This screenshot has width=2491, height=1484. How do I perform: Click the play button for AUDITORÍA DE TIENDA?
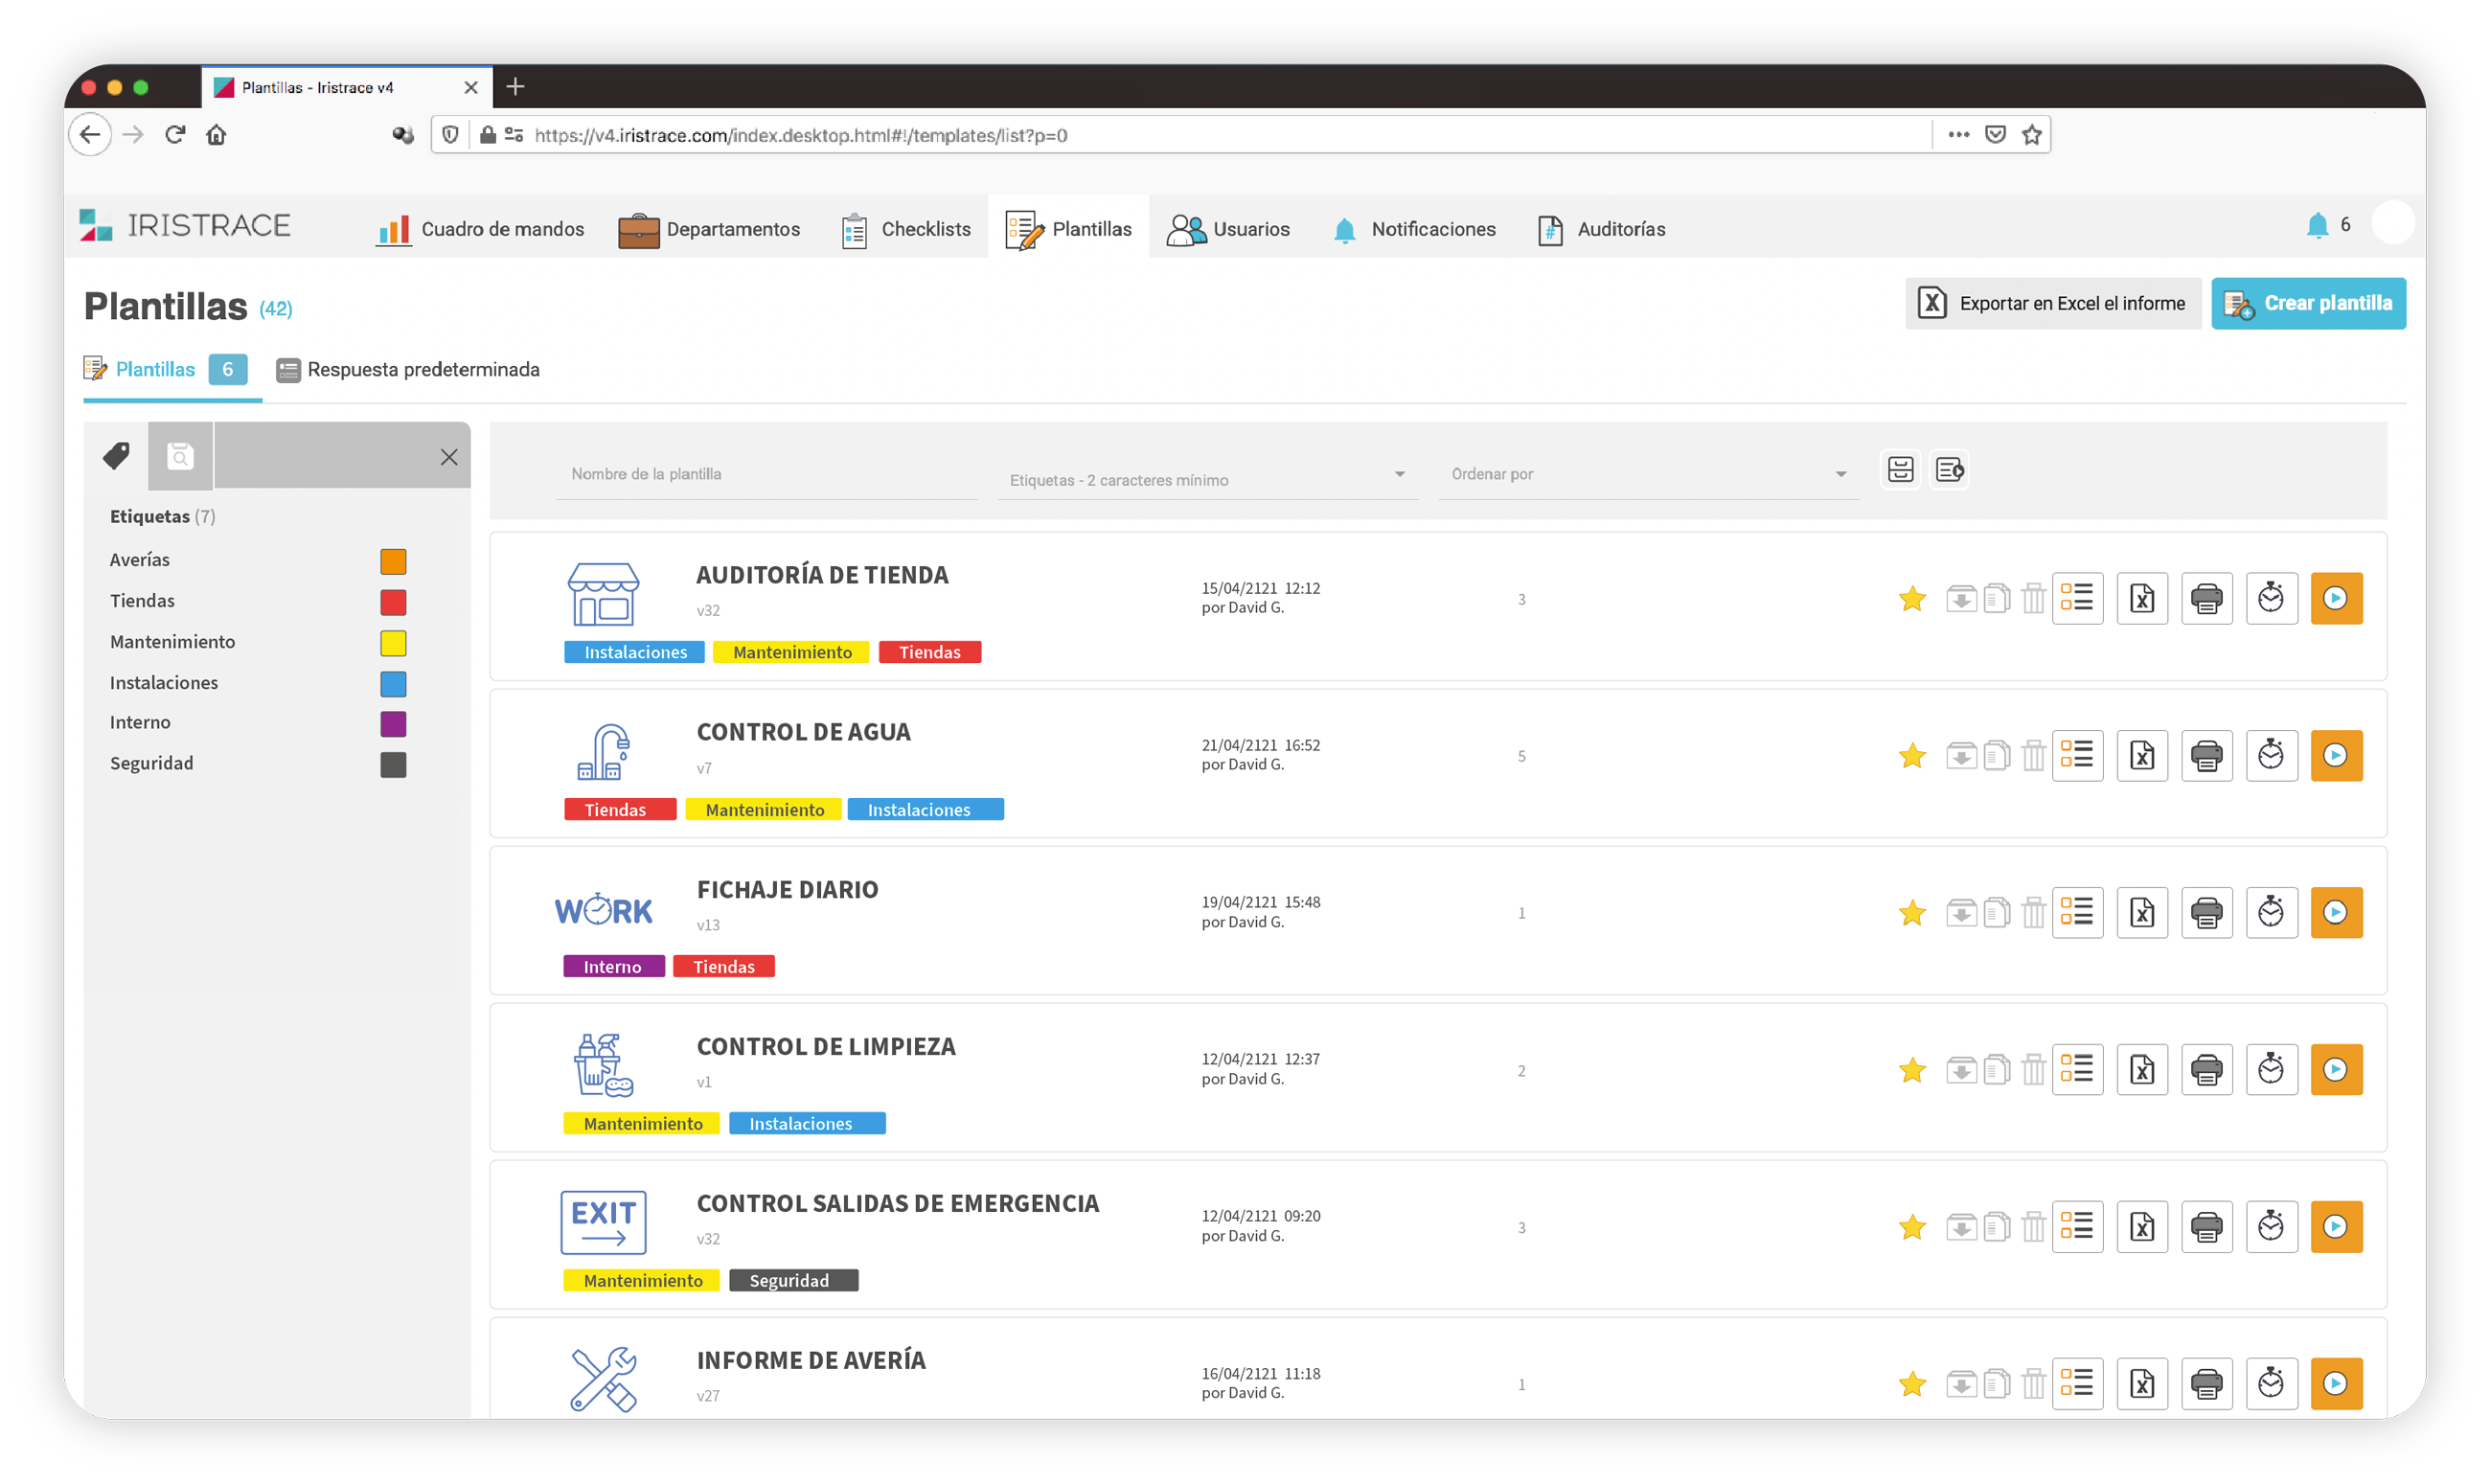click(x=2335, y=598)
